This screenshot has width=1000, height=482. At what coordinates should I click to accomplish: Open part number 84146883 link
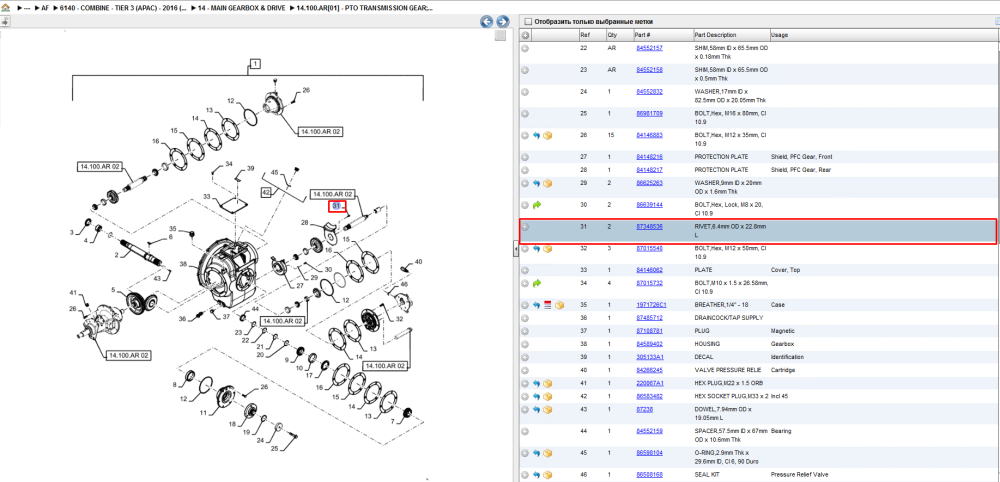(x=649, y=135)
